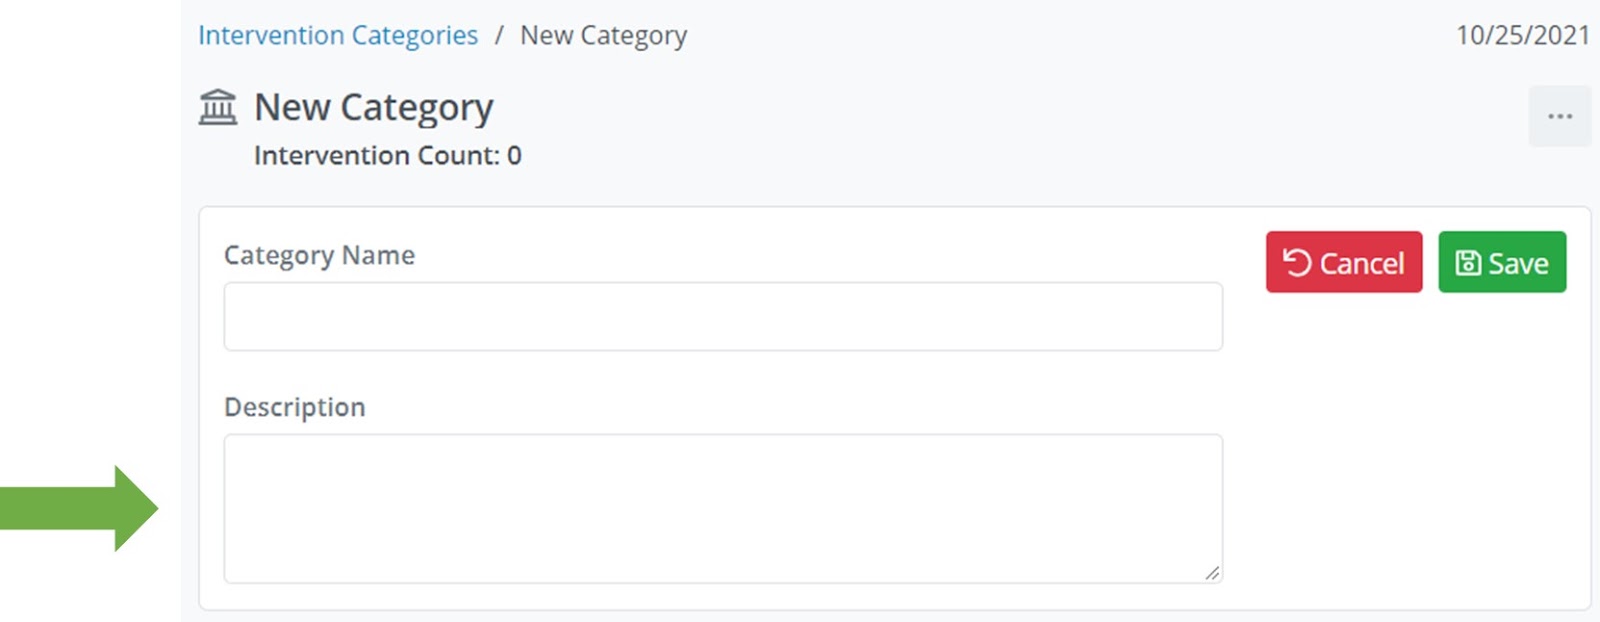Open the Intervention Categories breadcrumb link
The width and height of the screenshot is (1600, 622).
[x=338, y=36]
